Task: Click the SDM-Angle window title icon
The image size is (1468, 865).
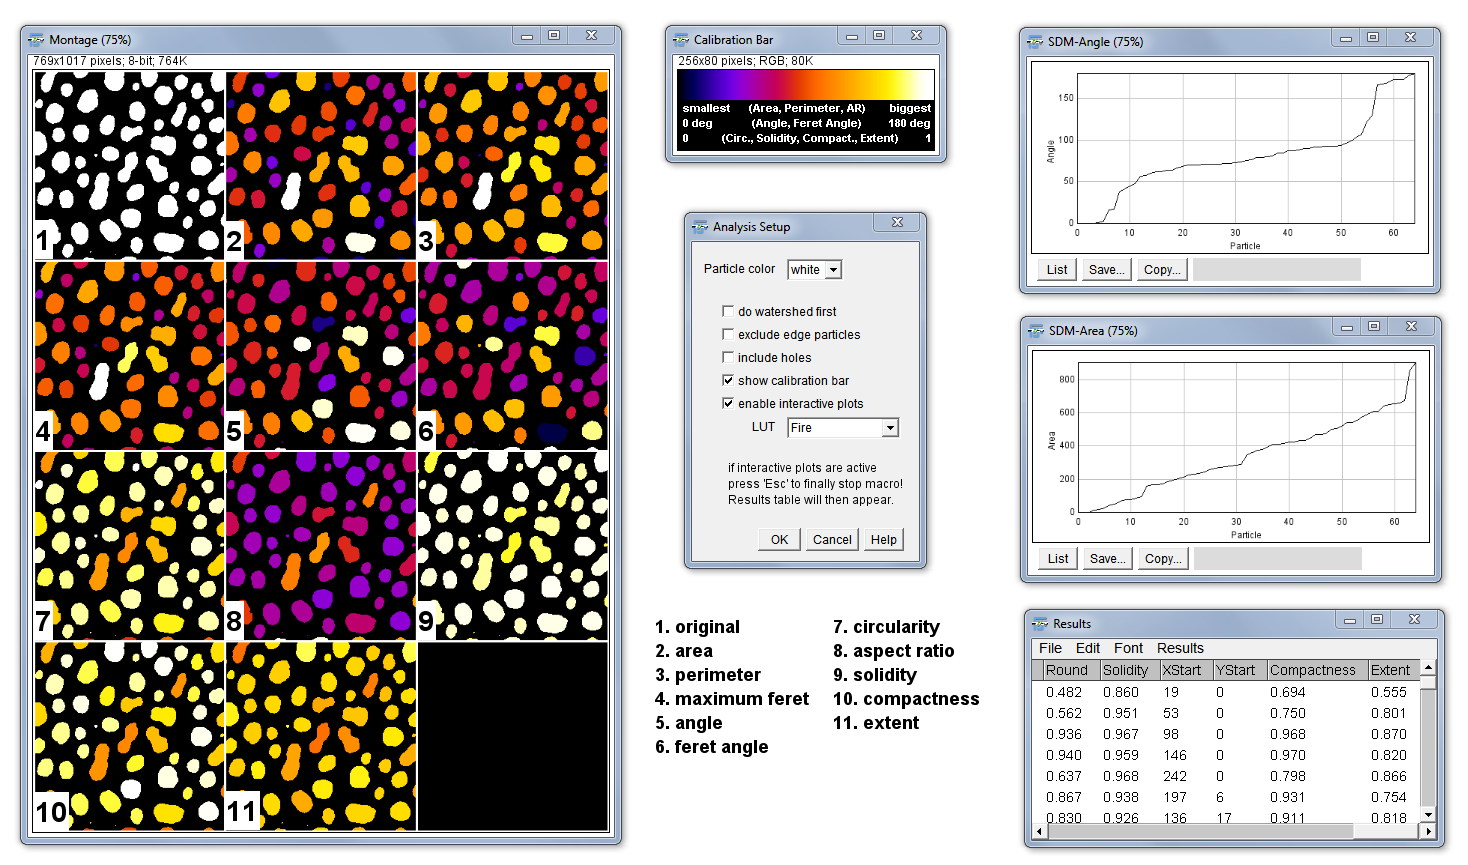Action: point(1035,42)
